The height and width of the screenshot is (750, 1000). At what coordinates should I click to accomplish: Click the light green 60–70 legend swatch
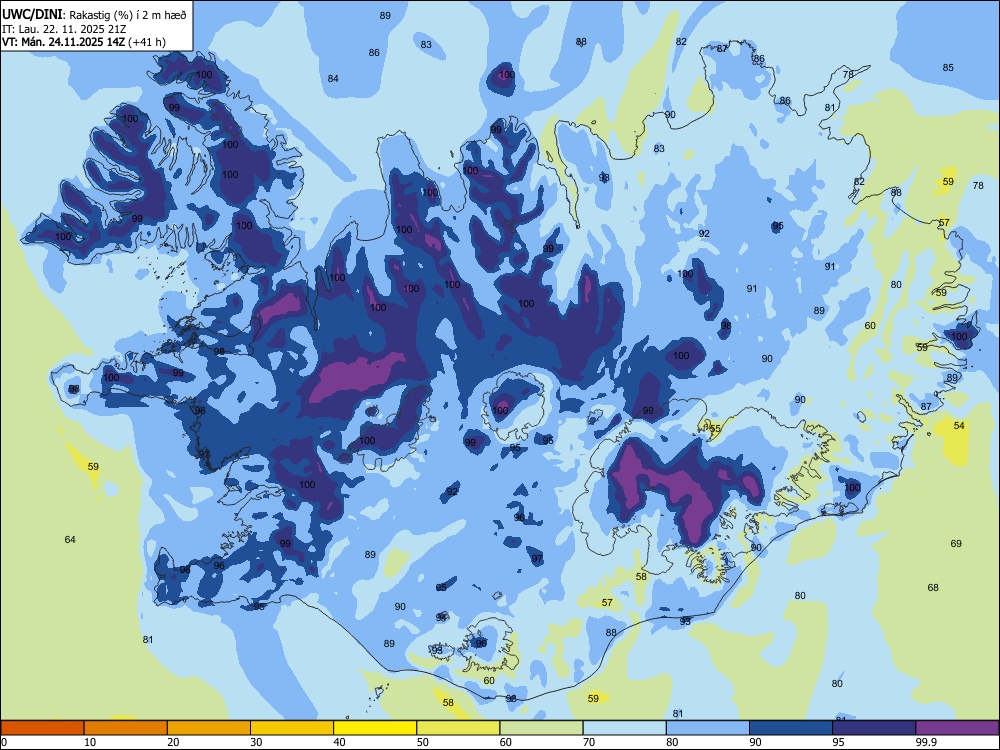(541, 728)
